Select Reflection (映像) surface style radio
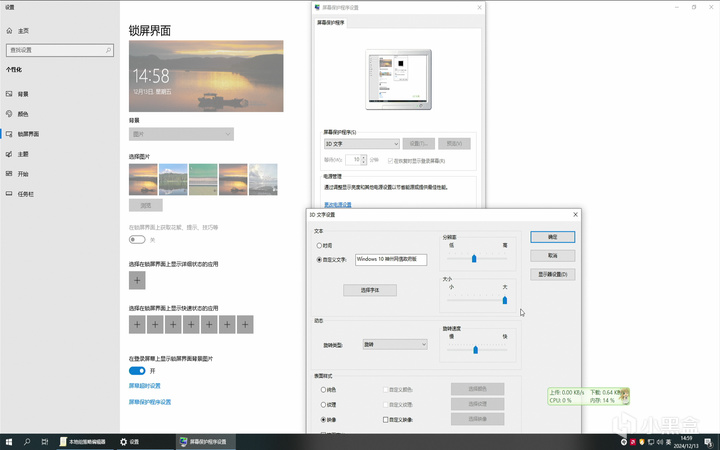Screen dimensions: 720x450 (x=323, y=420)
